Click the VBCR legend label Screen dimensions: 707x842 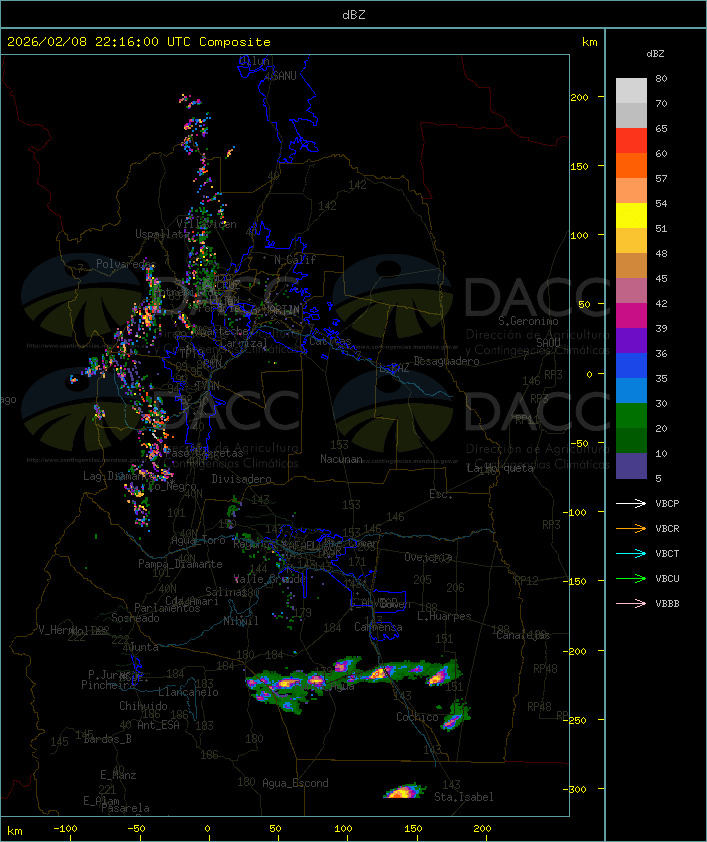667,529
